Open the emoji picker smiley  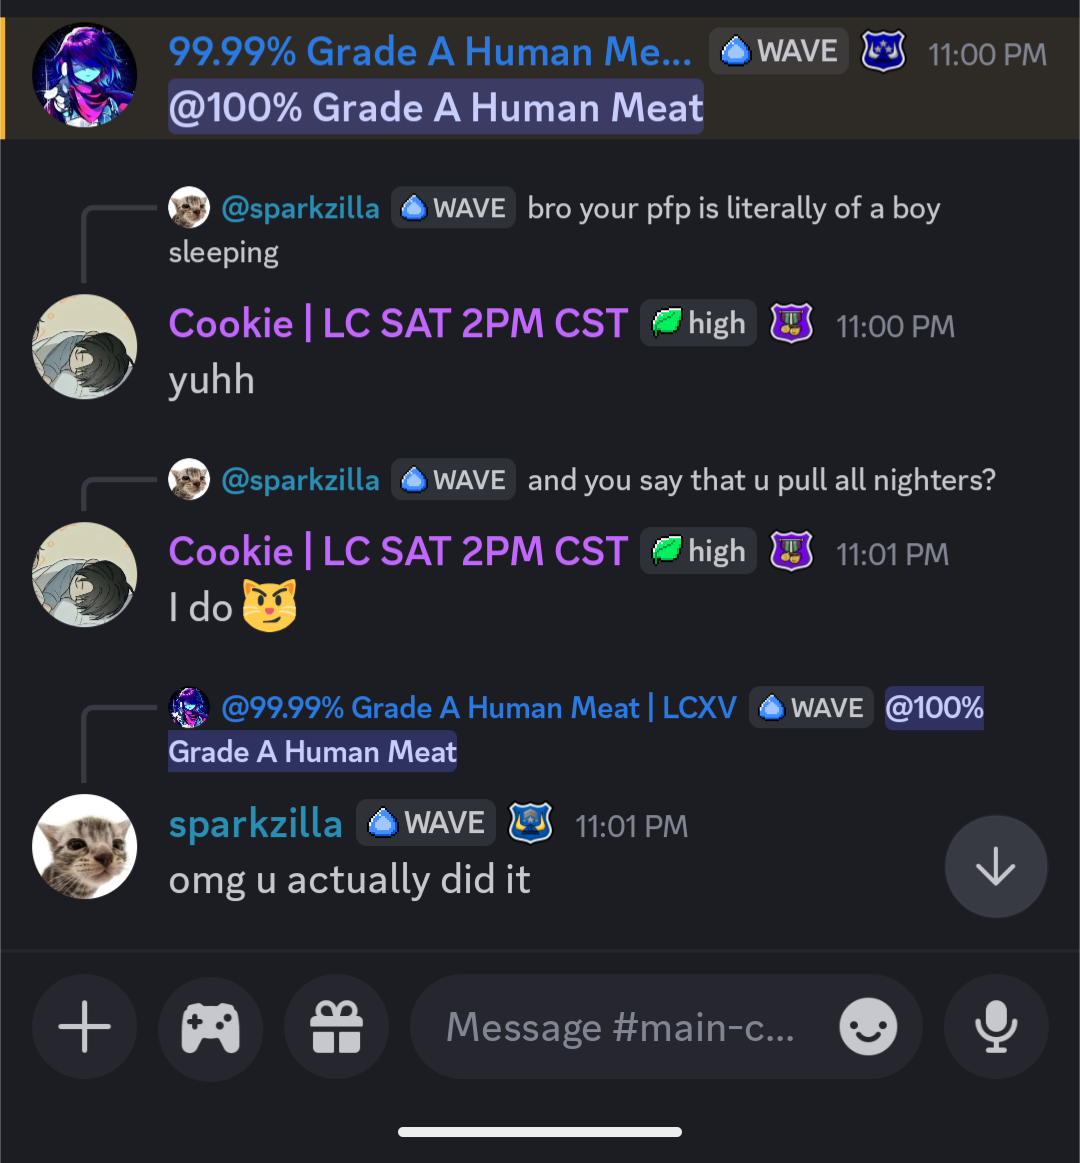pyautogui.click(x=868, y=1027)
